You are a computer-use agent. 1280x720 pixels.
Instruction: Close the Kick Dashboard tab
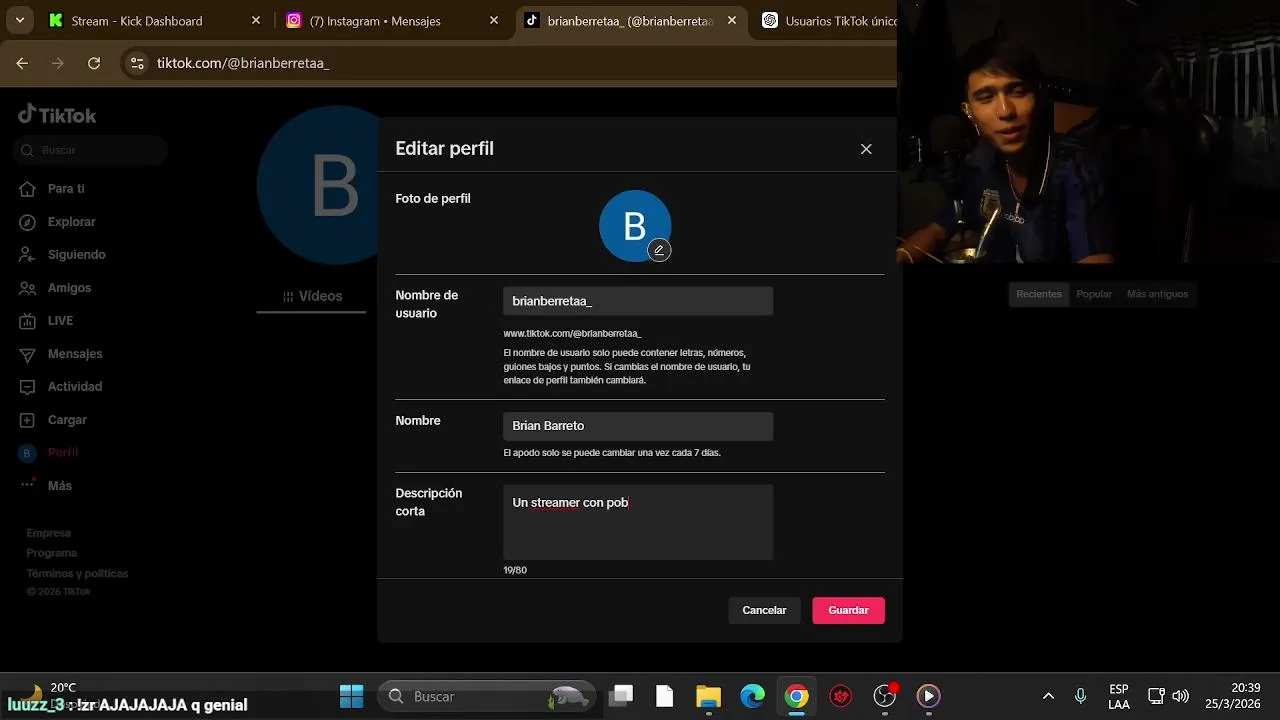(x=256, y=21)
